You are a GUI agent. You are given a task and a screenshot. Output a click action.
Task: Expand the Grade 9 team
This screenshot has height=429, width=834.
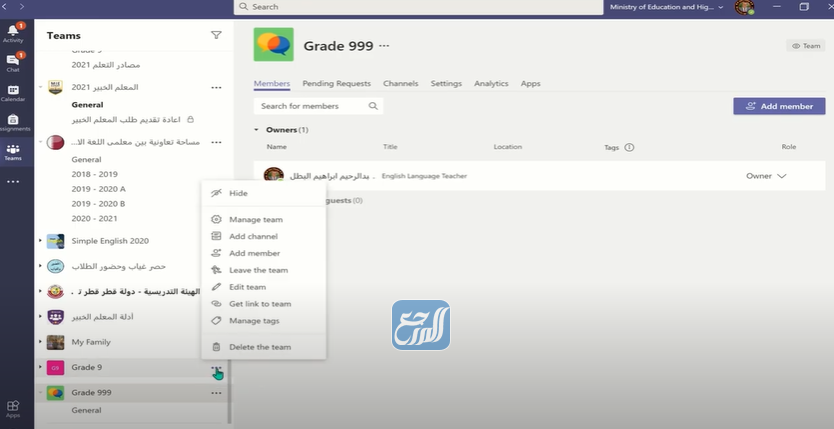coord(40,367)
